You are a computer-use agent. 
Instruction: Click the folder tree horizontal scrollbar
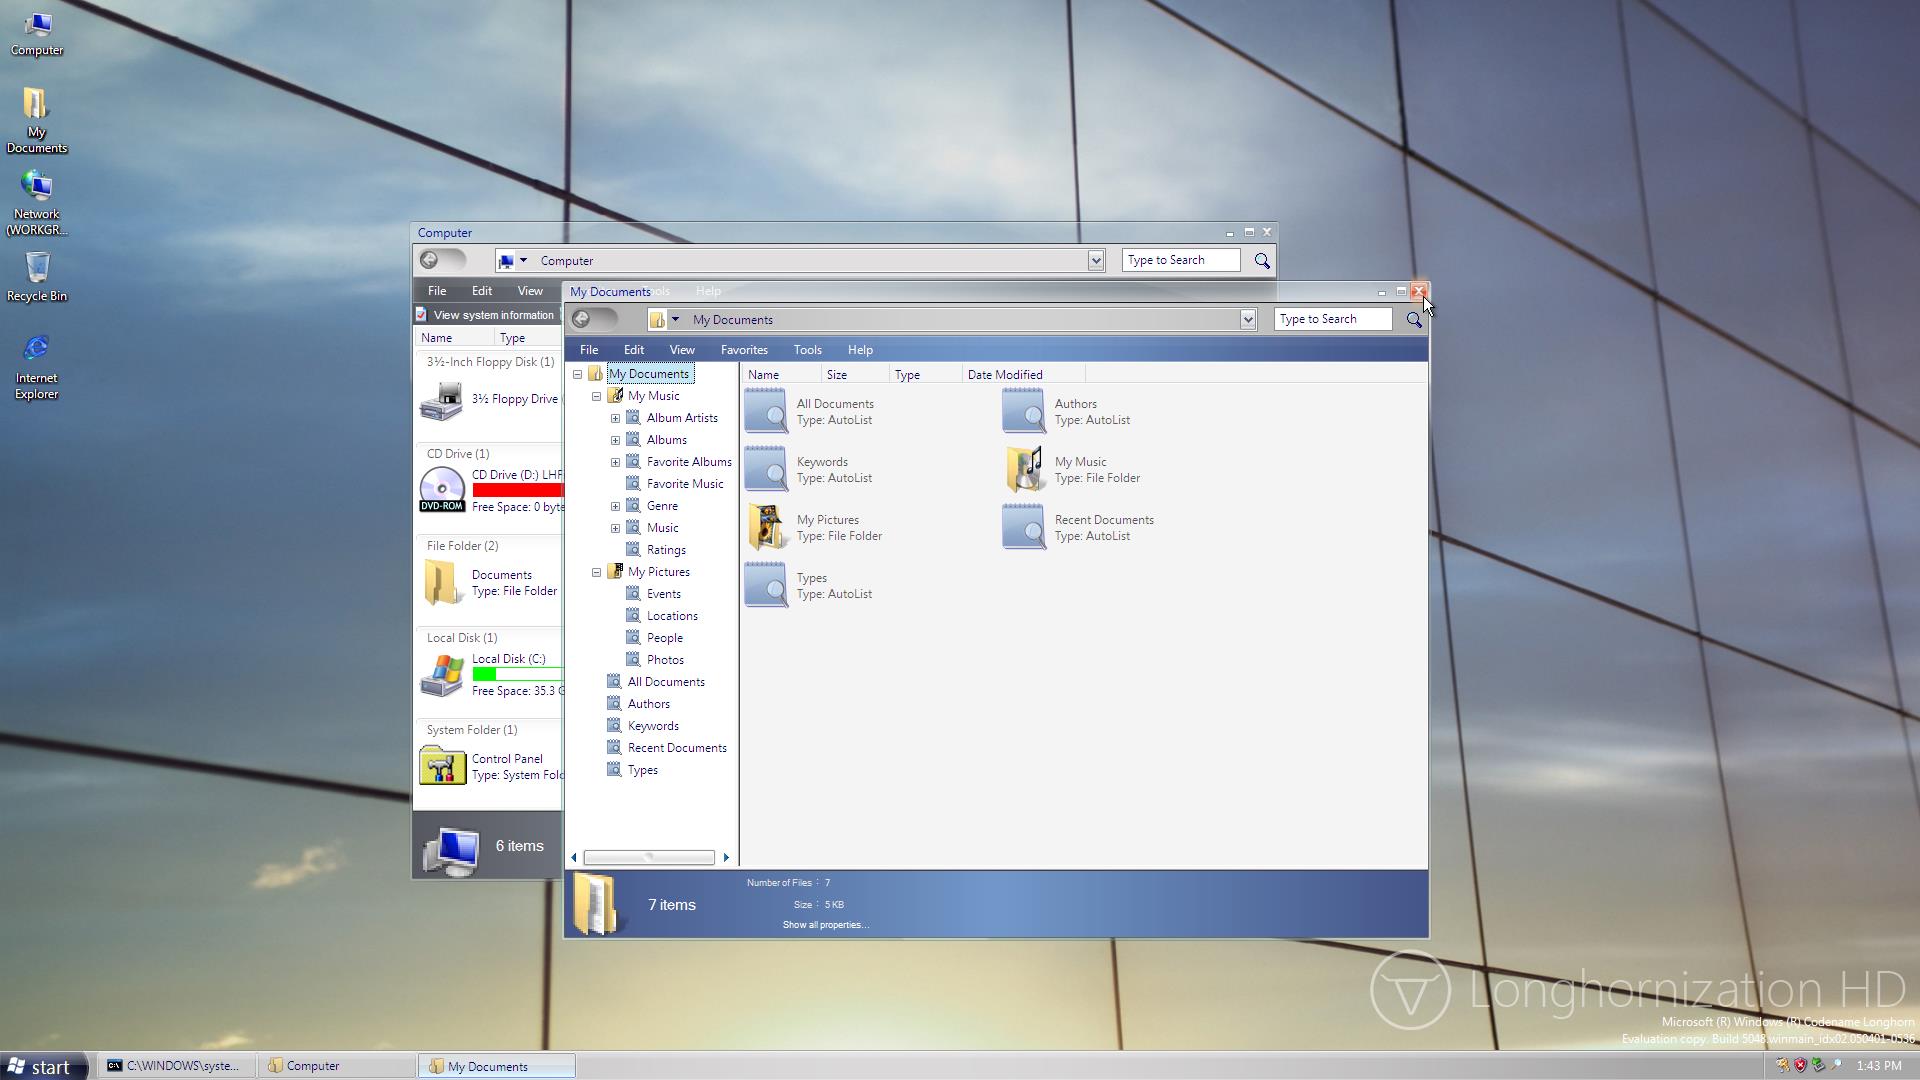(649, 857)
